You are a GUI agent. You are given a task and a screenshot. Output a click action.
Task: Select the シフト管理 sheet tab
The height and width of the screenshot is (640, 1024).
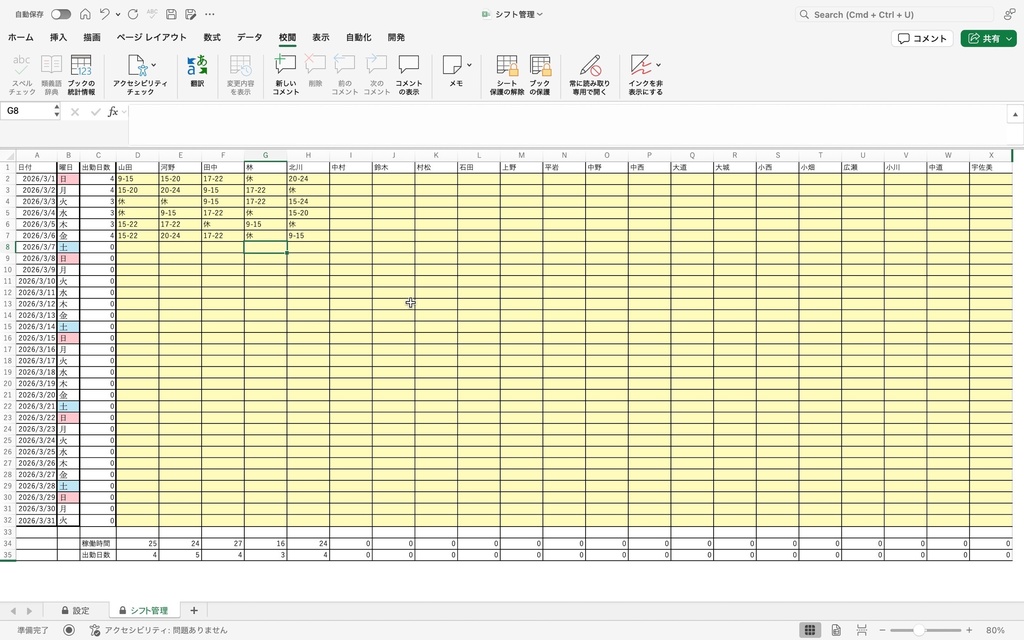[144, 611]
